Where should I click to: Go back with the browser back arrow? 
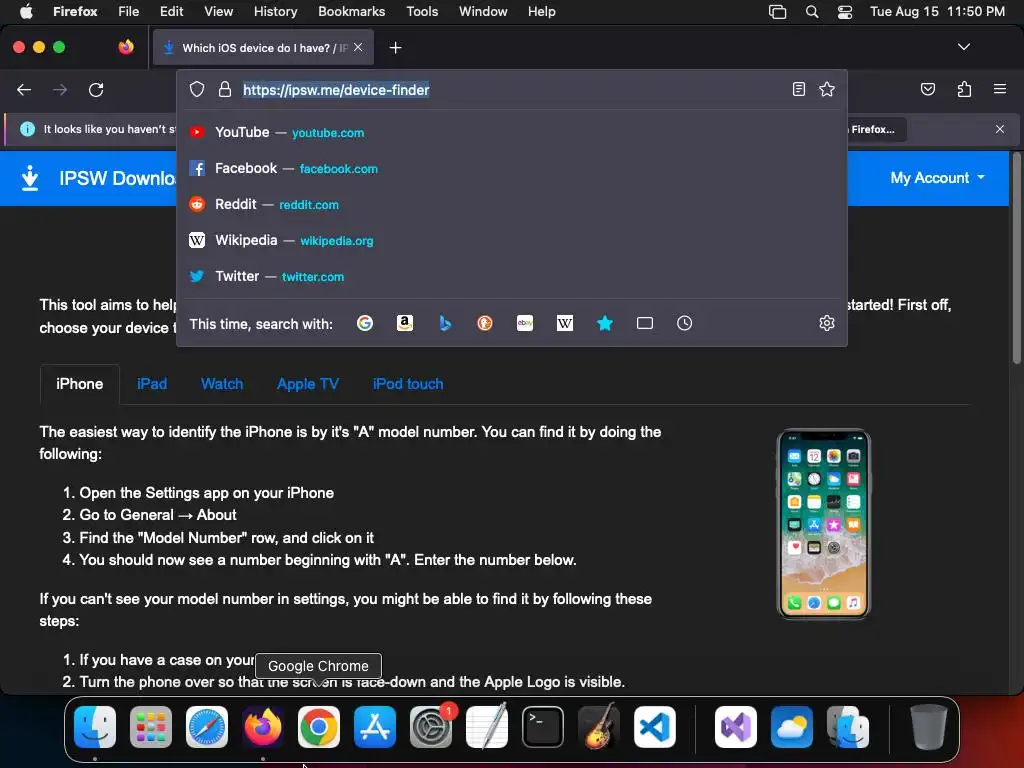coord(24,89)
